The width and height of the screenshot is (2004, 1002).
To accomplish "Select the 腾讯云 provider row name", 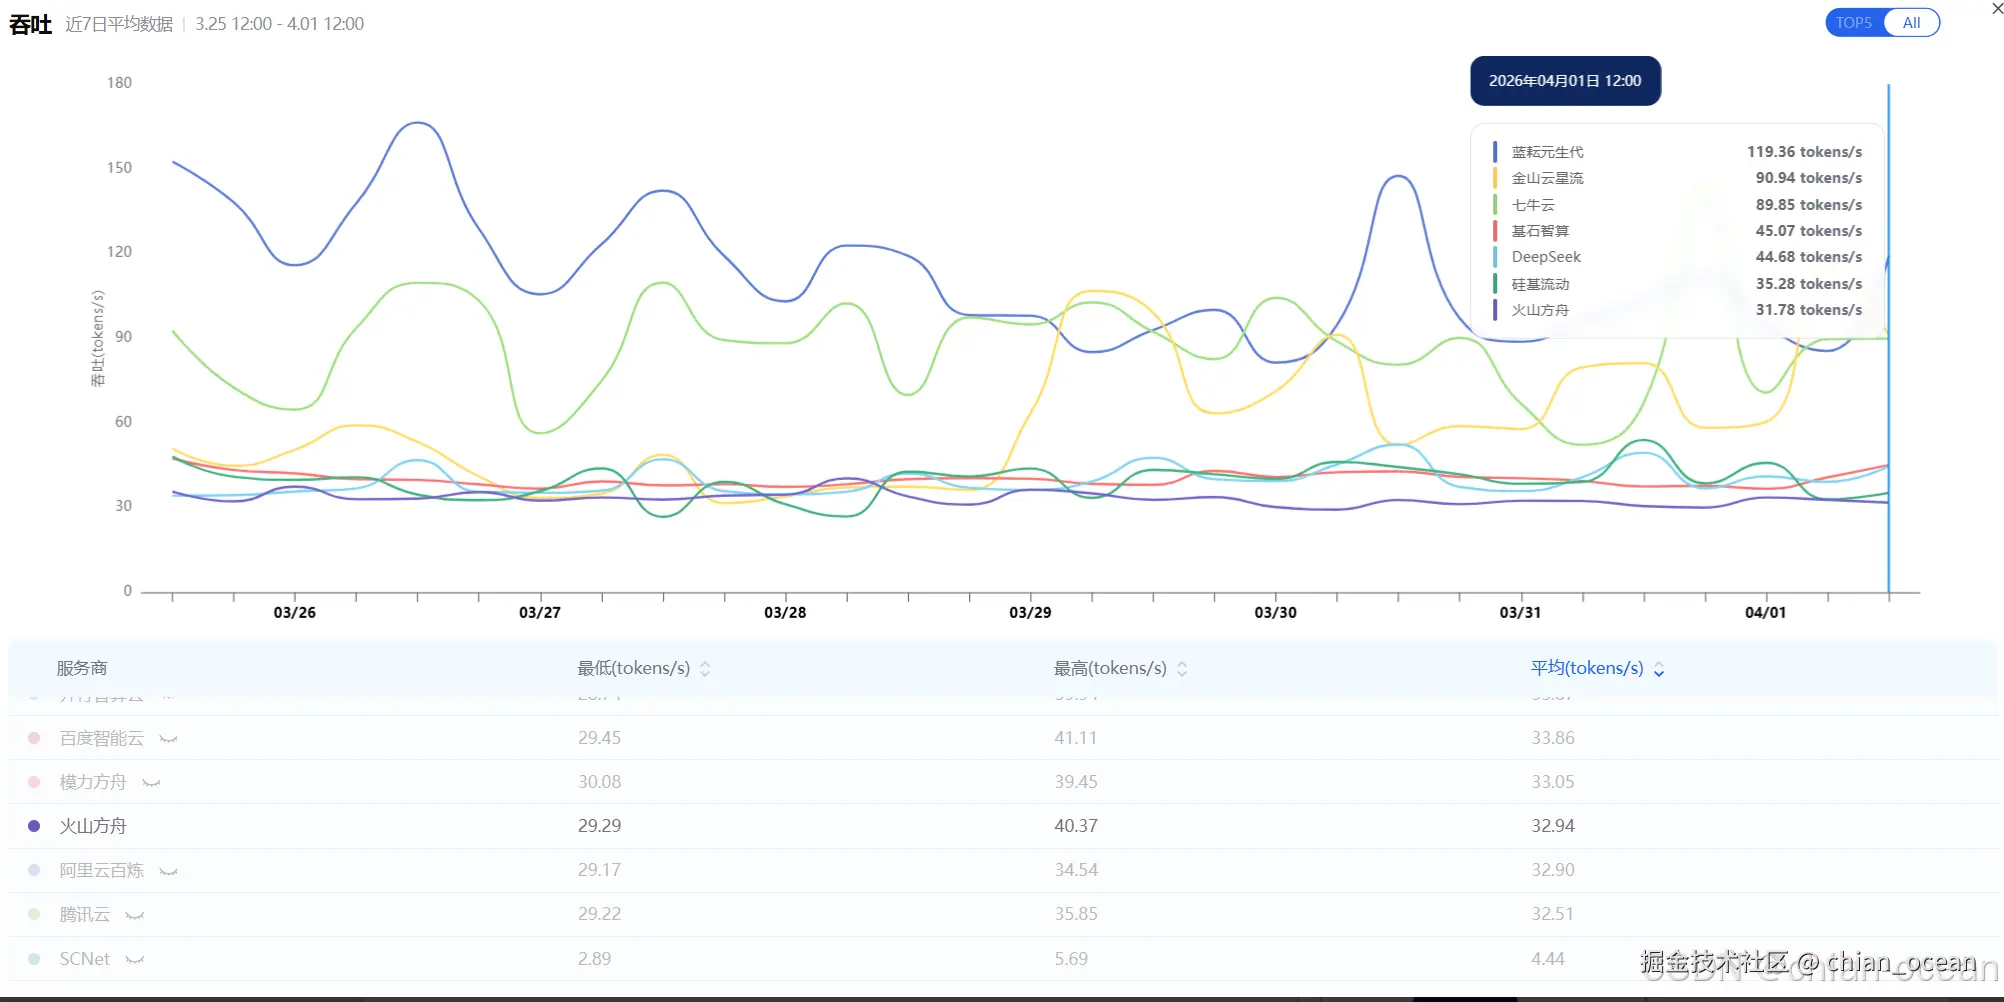I will pyautogui.click(x=85, y=914).
